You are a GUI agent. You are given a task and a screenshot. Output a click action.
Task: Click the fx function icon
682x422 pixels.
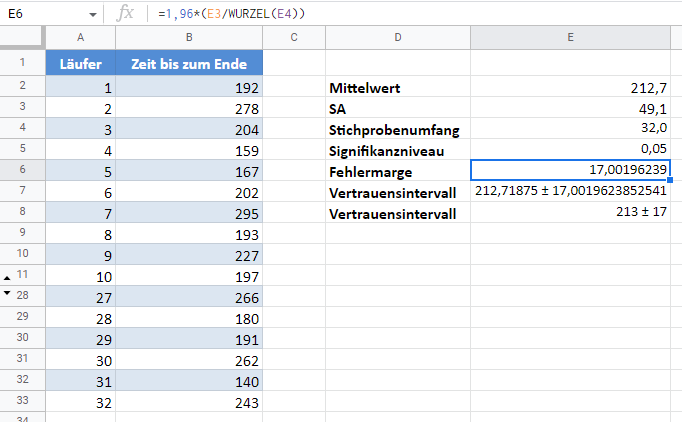point(125,13)
